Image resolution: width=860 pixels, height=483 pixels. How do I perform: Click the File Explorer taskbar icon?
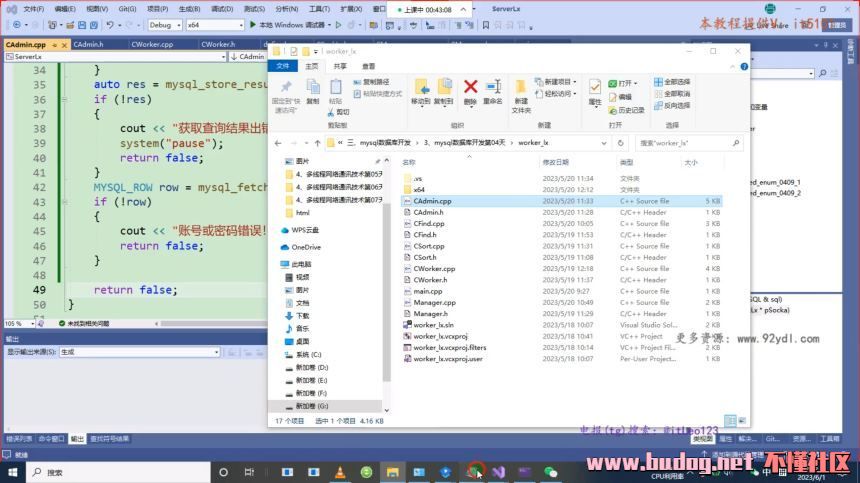click(x=393, y=472)
